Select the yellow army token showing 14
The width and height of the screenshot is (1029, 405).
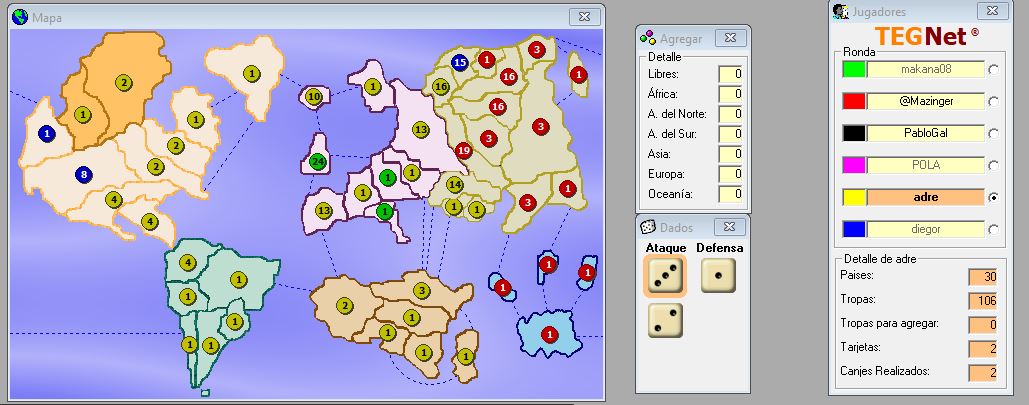click(x=455, y=184)
